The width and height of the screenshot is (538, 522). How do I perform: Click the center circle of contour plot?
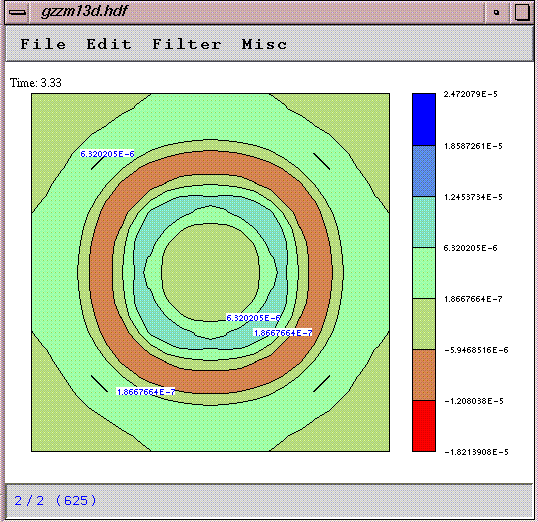point(210,272)
